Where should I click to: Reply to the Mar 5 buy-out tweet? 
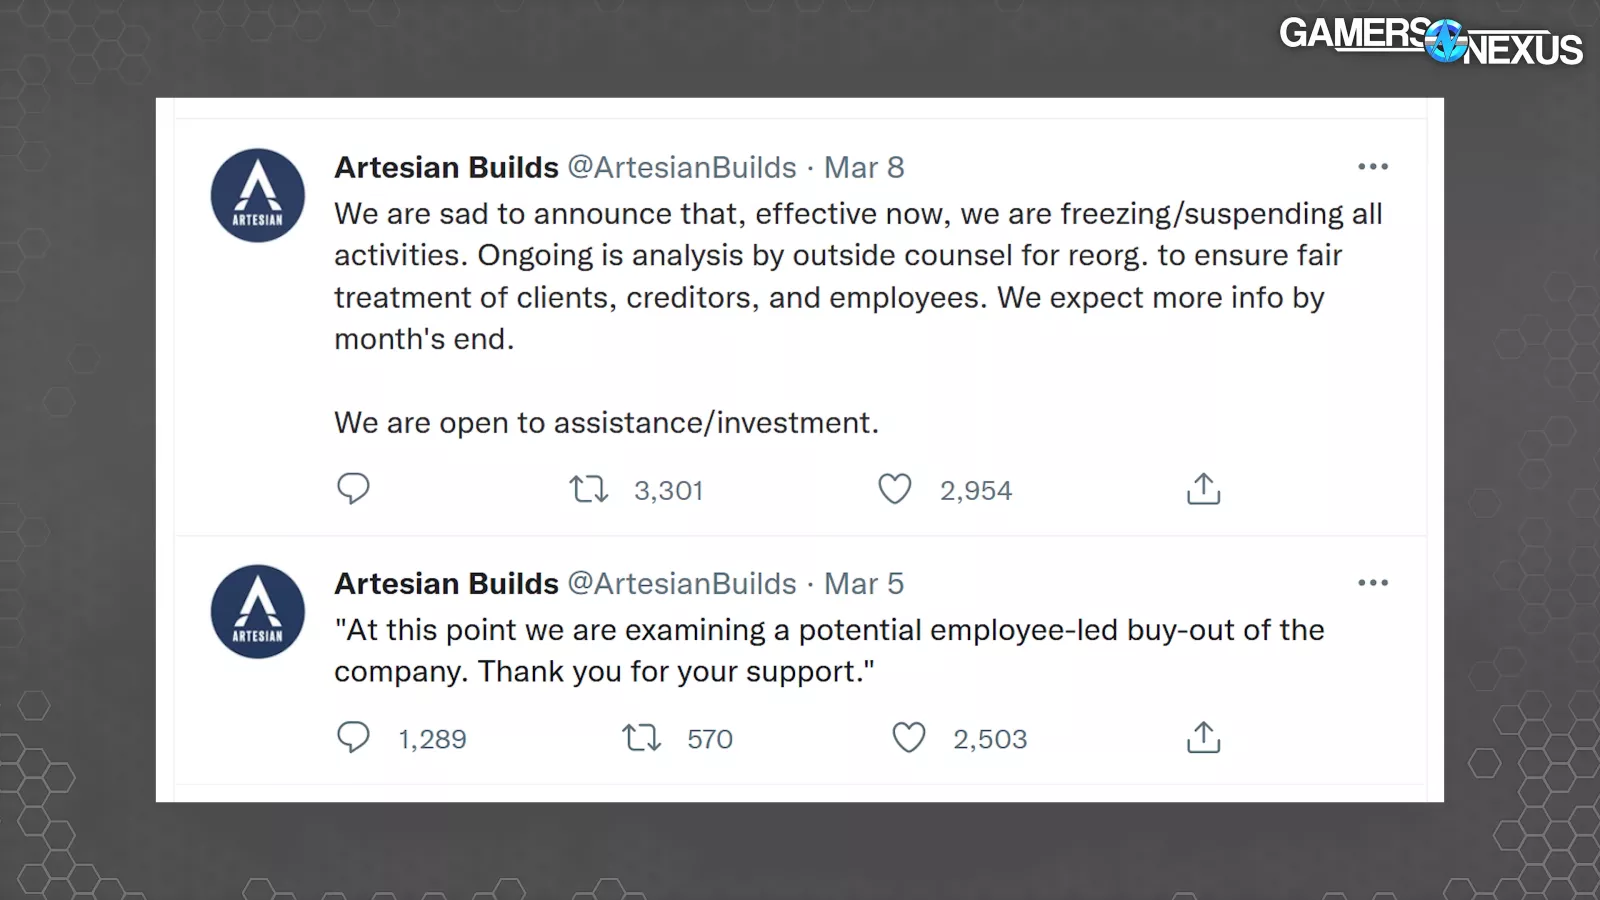click(353, 738)
